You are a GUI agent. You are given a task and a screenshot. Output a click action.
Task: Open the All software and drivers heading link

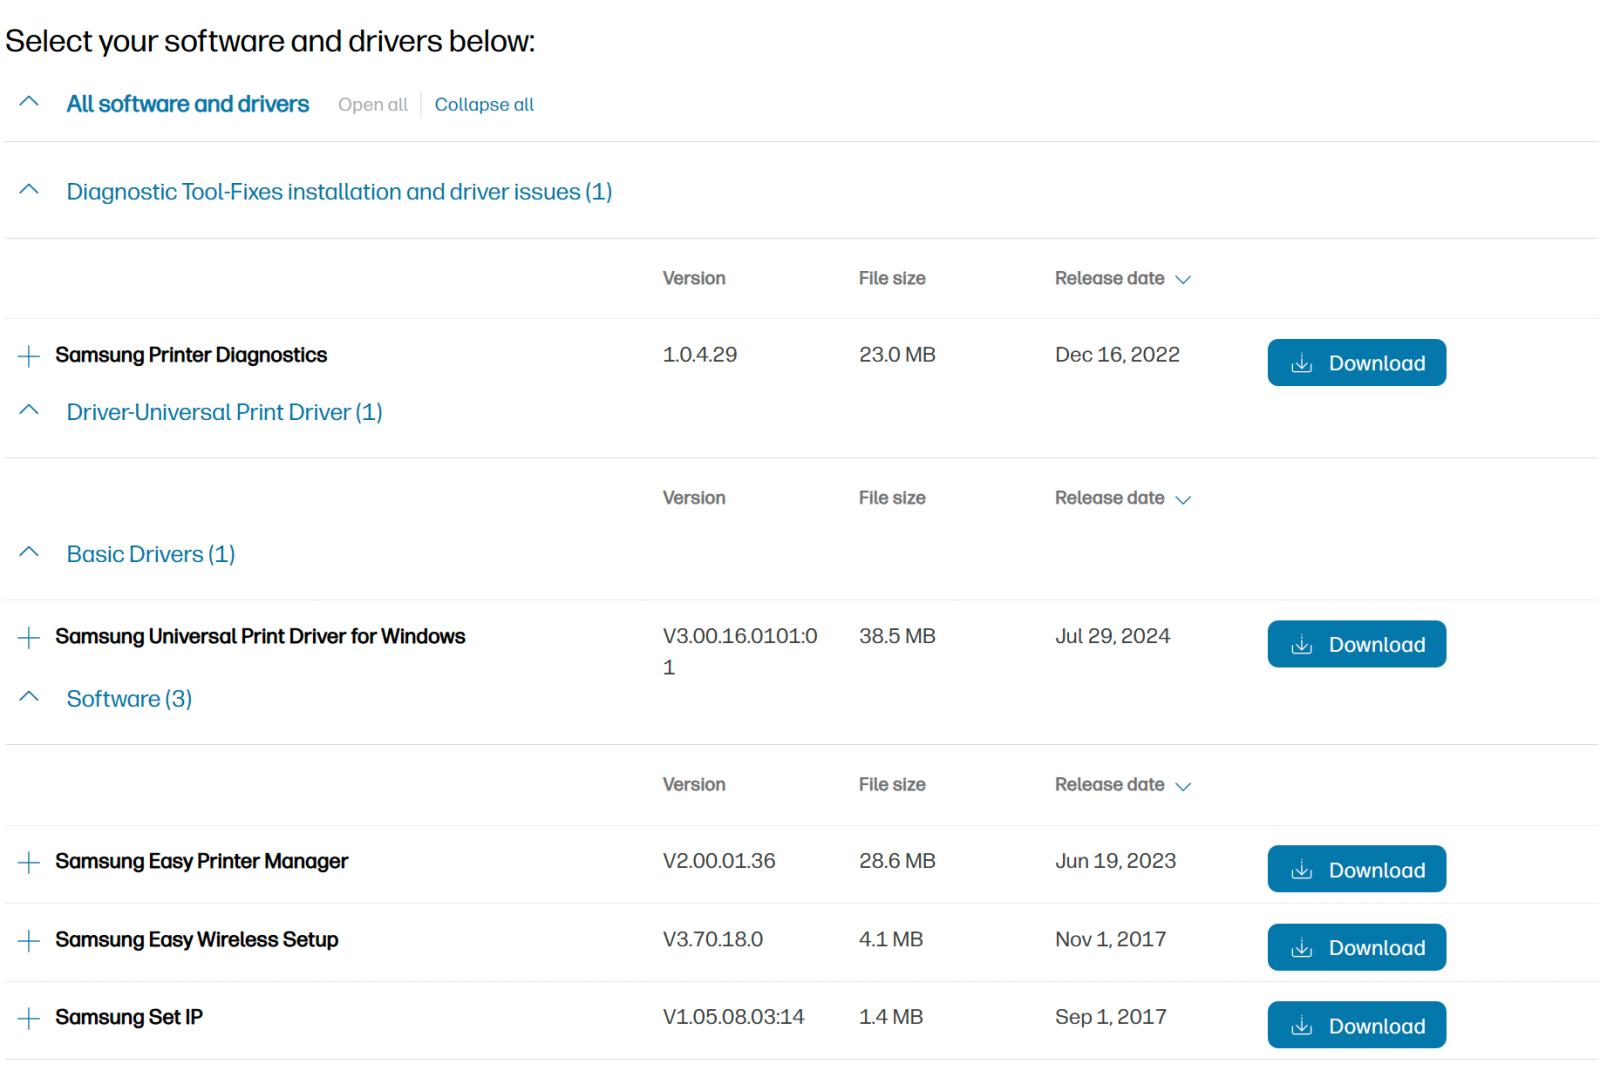188,104
